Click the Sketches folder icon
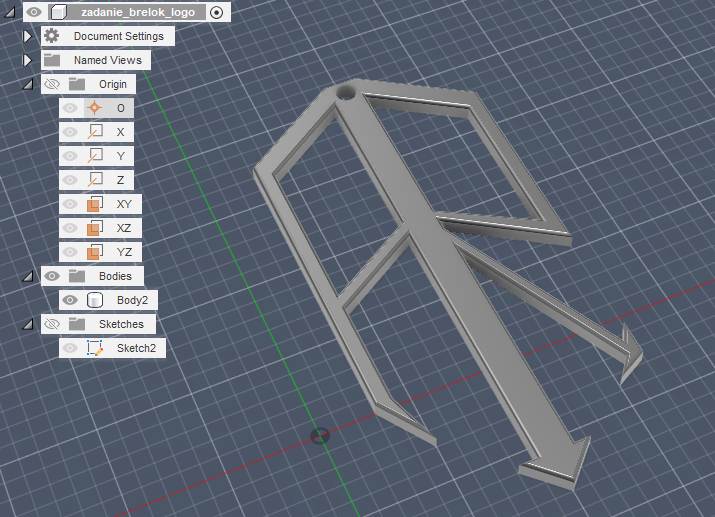 (77, 324)
